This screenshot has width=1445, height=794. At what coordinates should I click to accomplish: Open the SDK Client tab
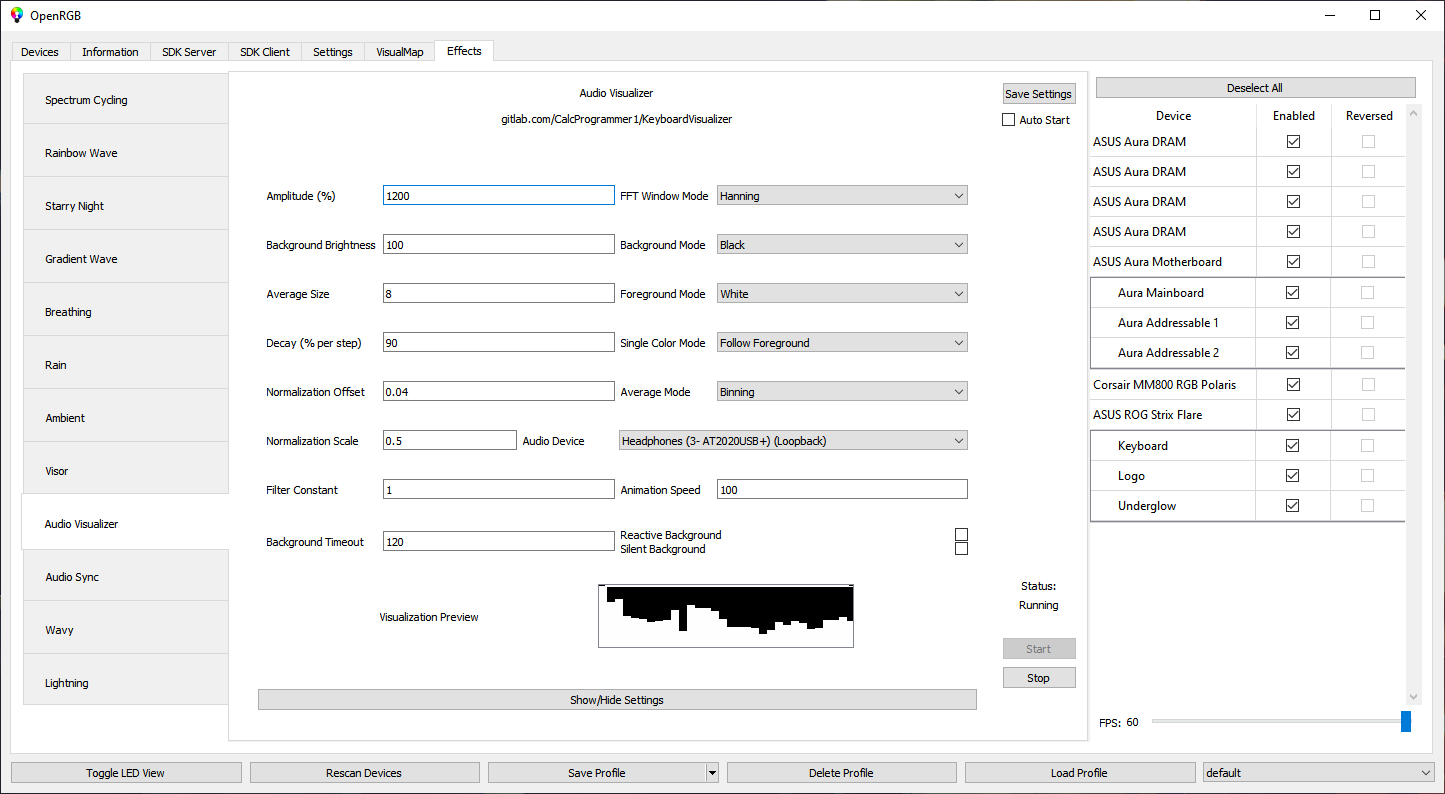tap(265, 52)
